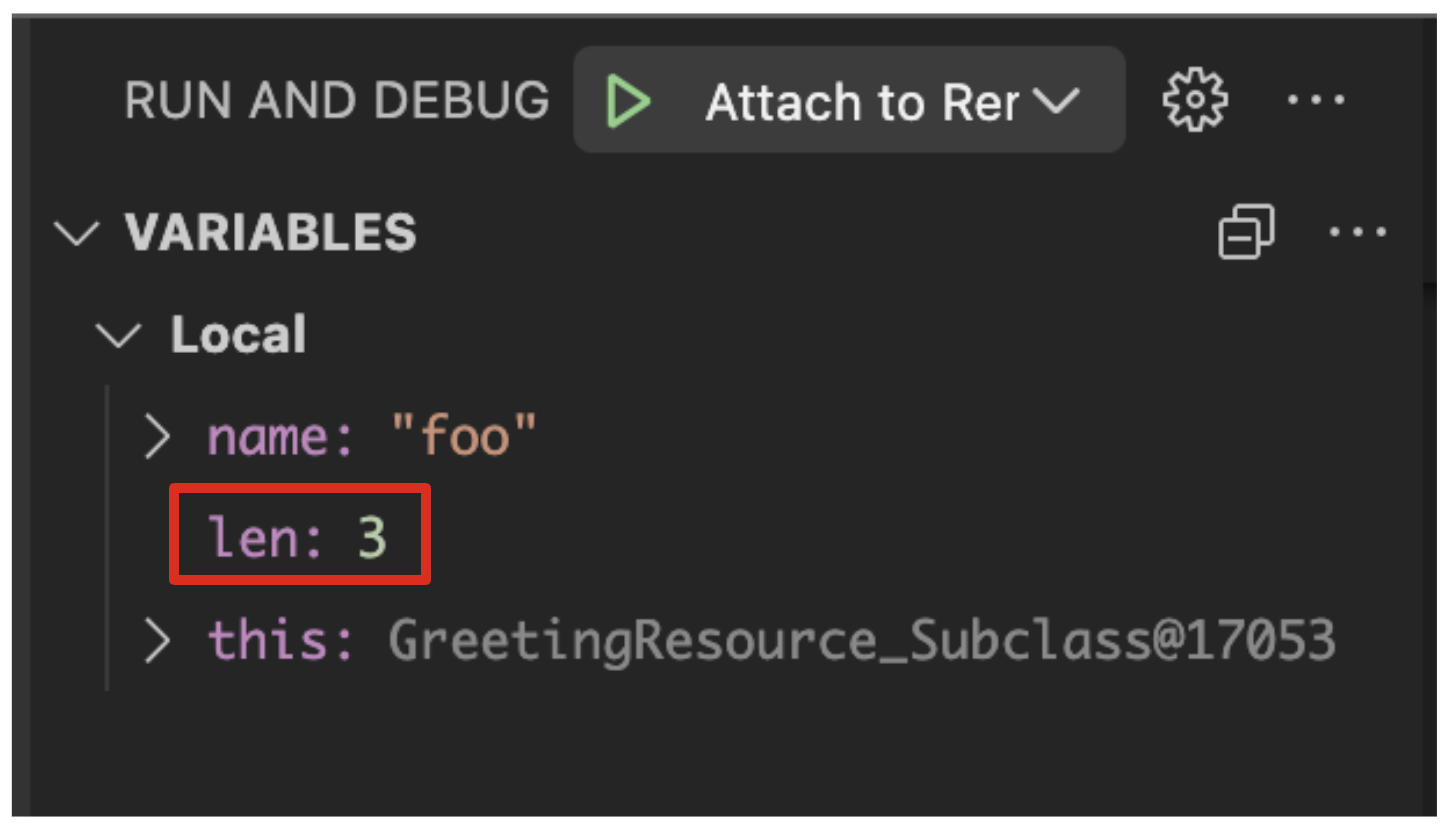This screenshot has height=826, width=1446.
Task: Open the Attach to Rer configuration dropdown
Action: pos(862,101)
